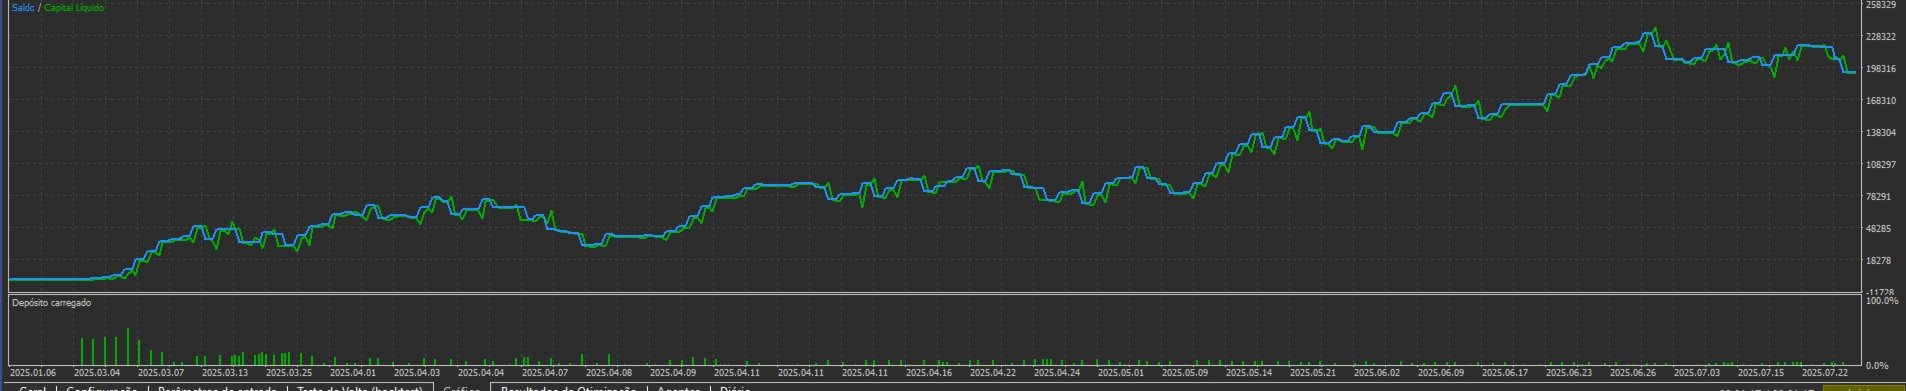Click the Capital Líquido legend label
Screen dimensions: 1906x391
point(74,8)
